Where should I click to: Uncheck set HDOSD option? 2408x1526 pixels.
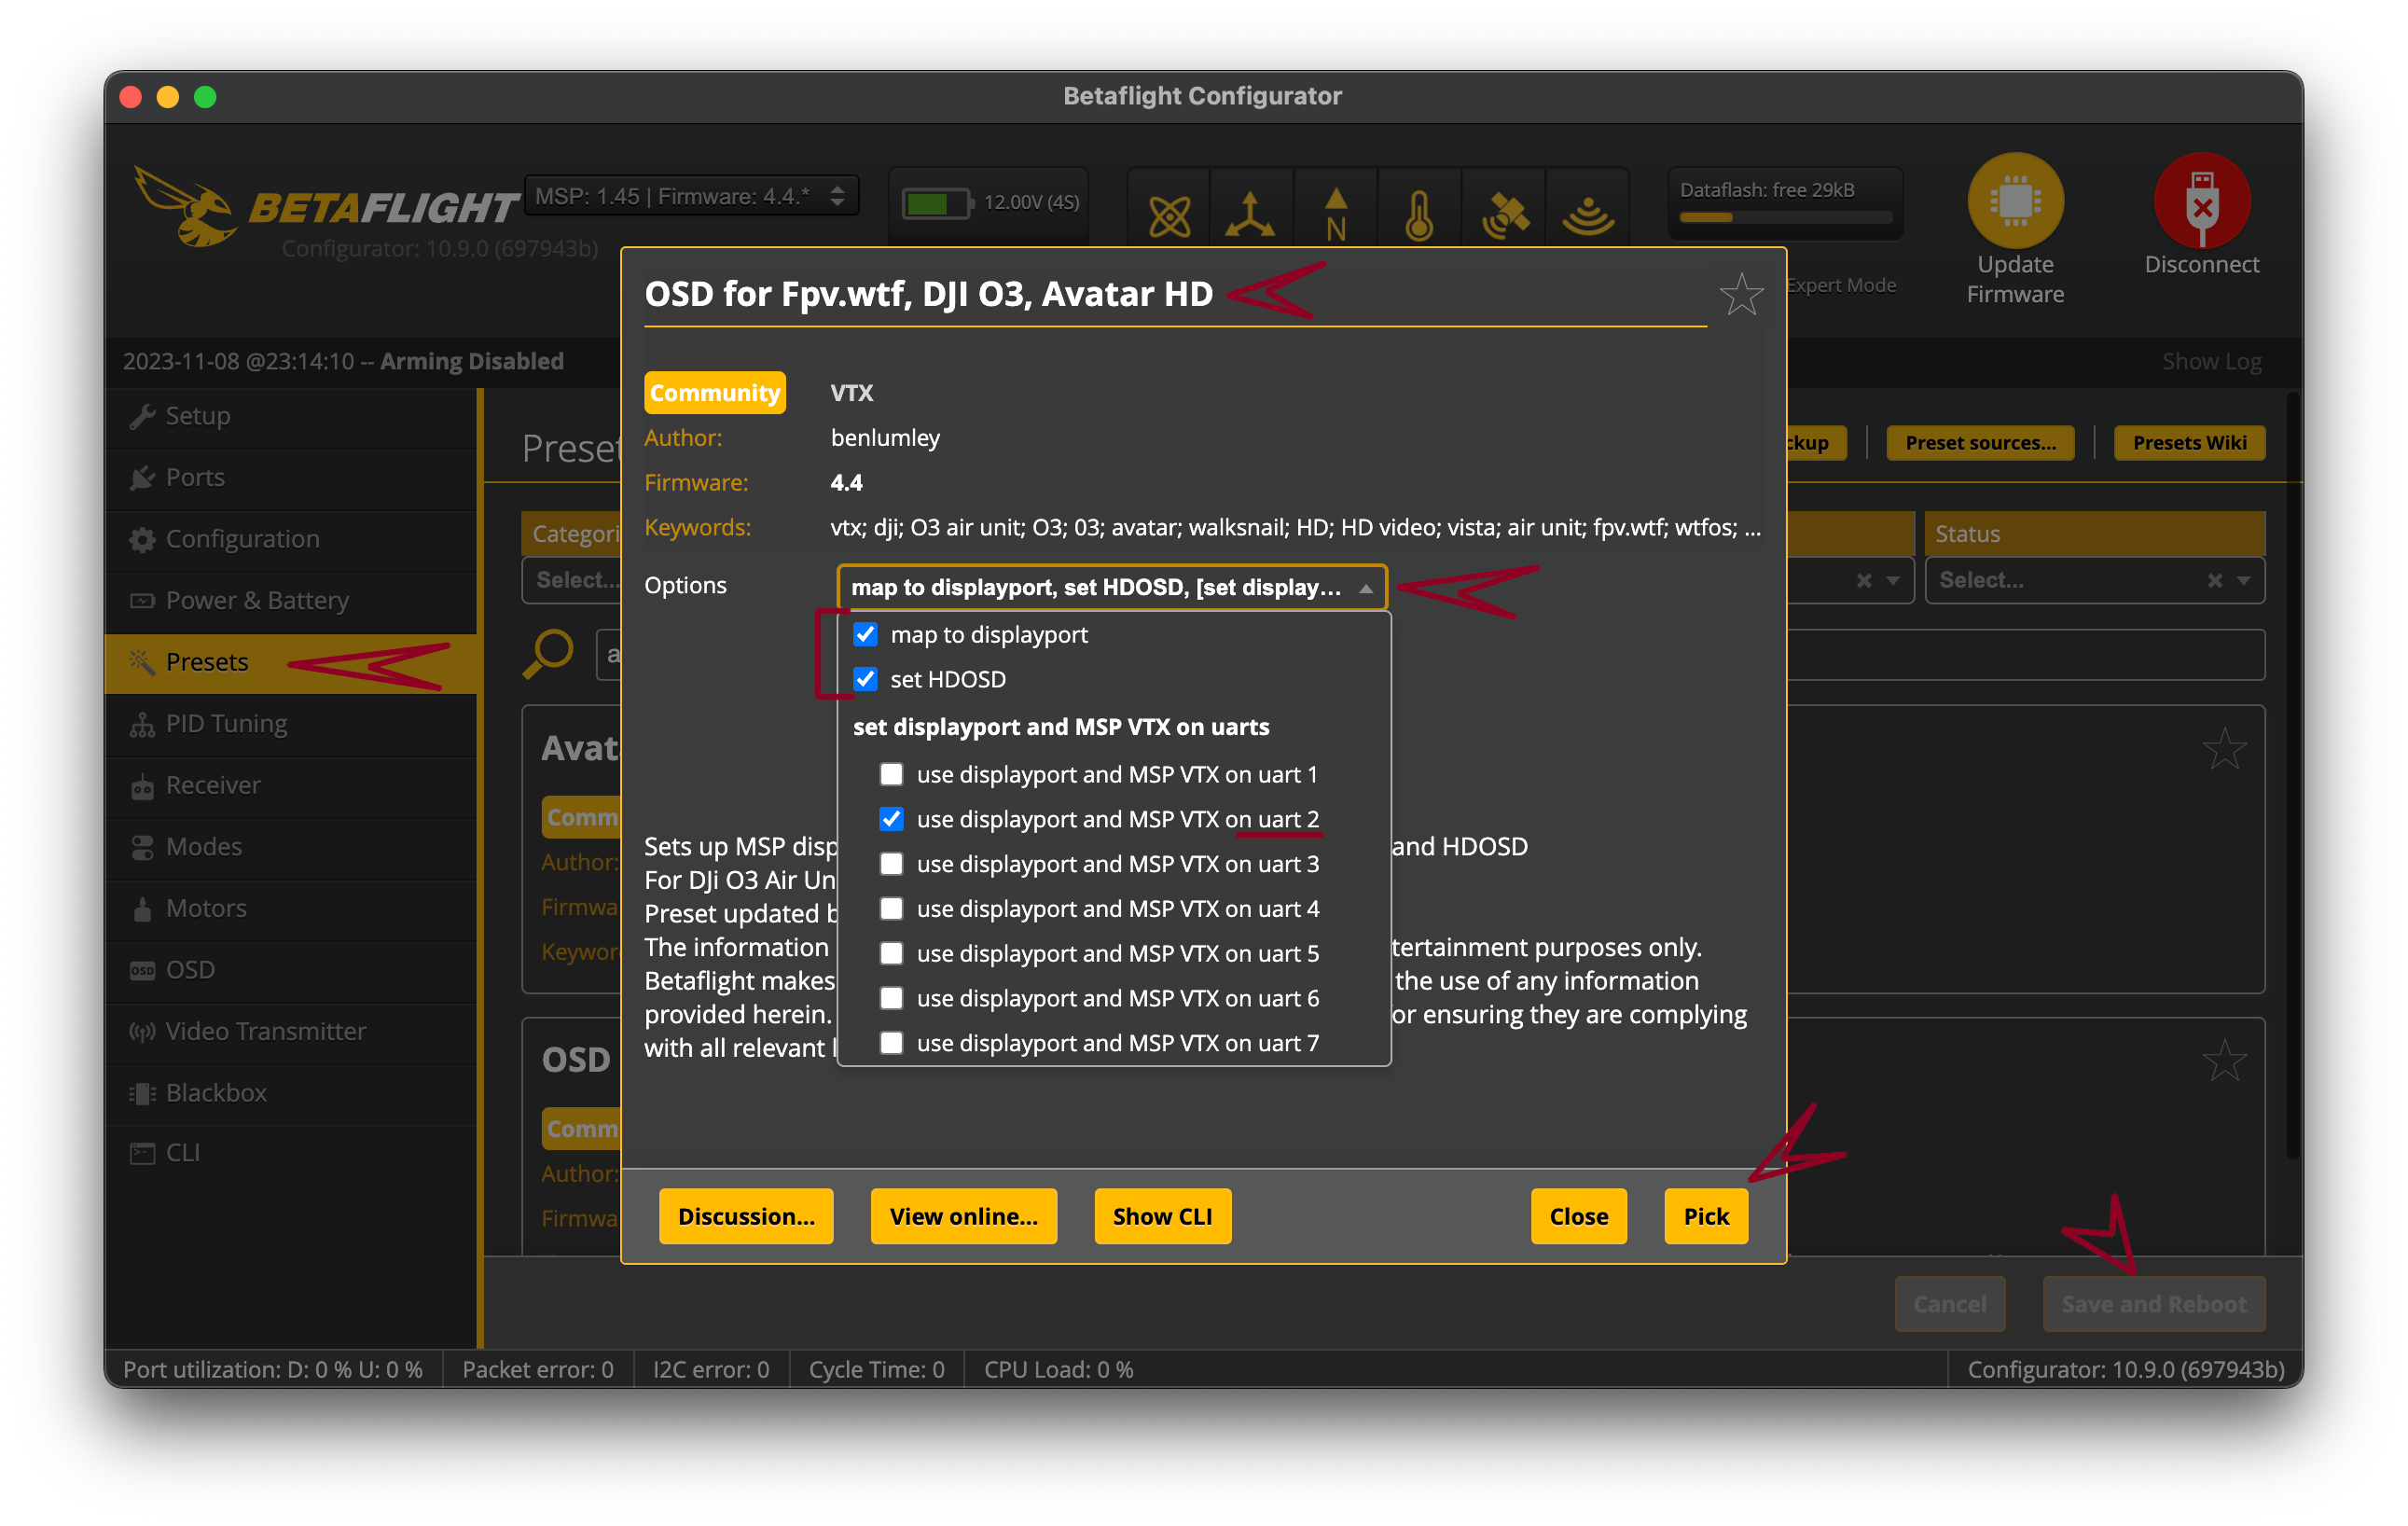click(865, 680)
